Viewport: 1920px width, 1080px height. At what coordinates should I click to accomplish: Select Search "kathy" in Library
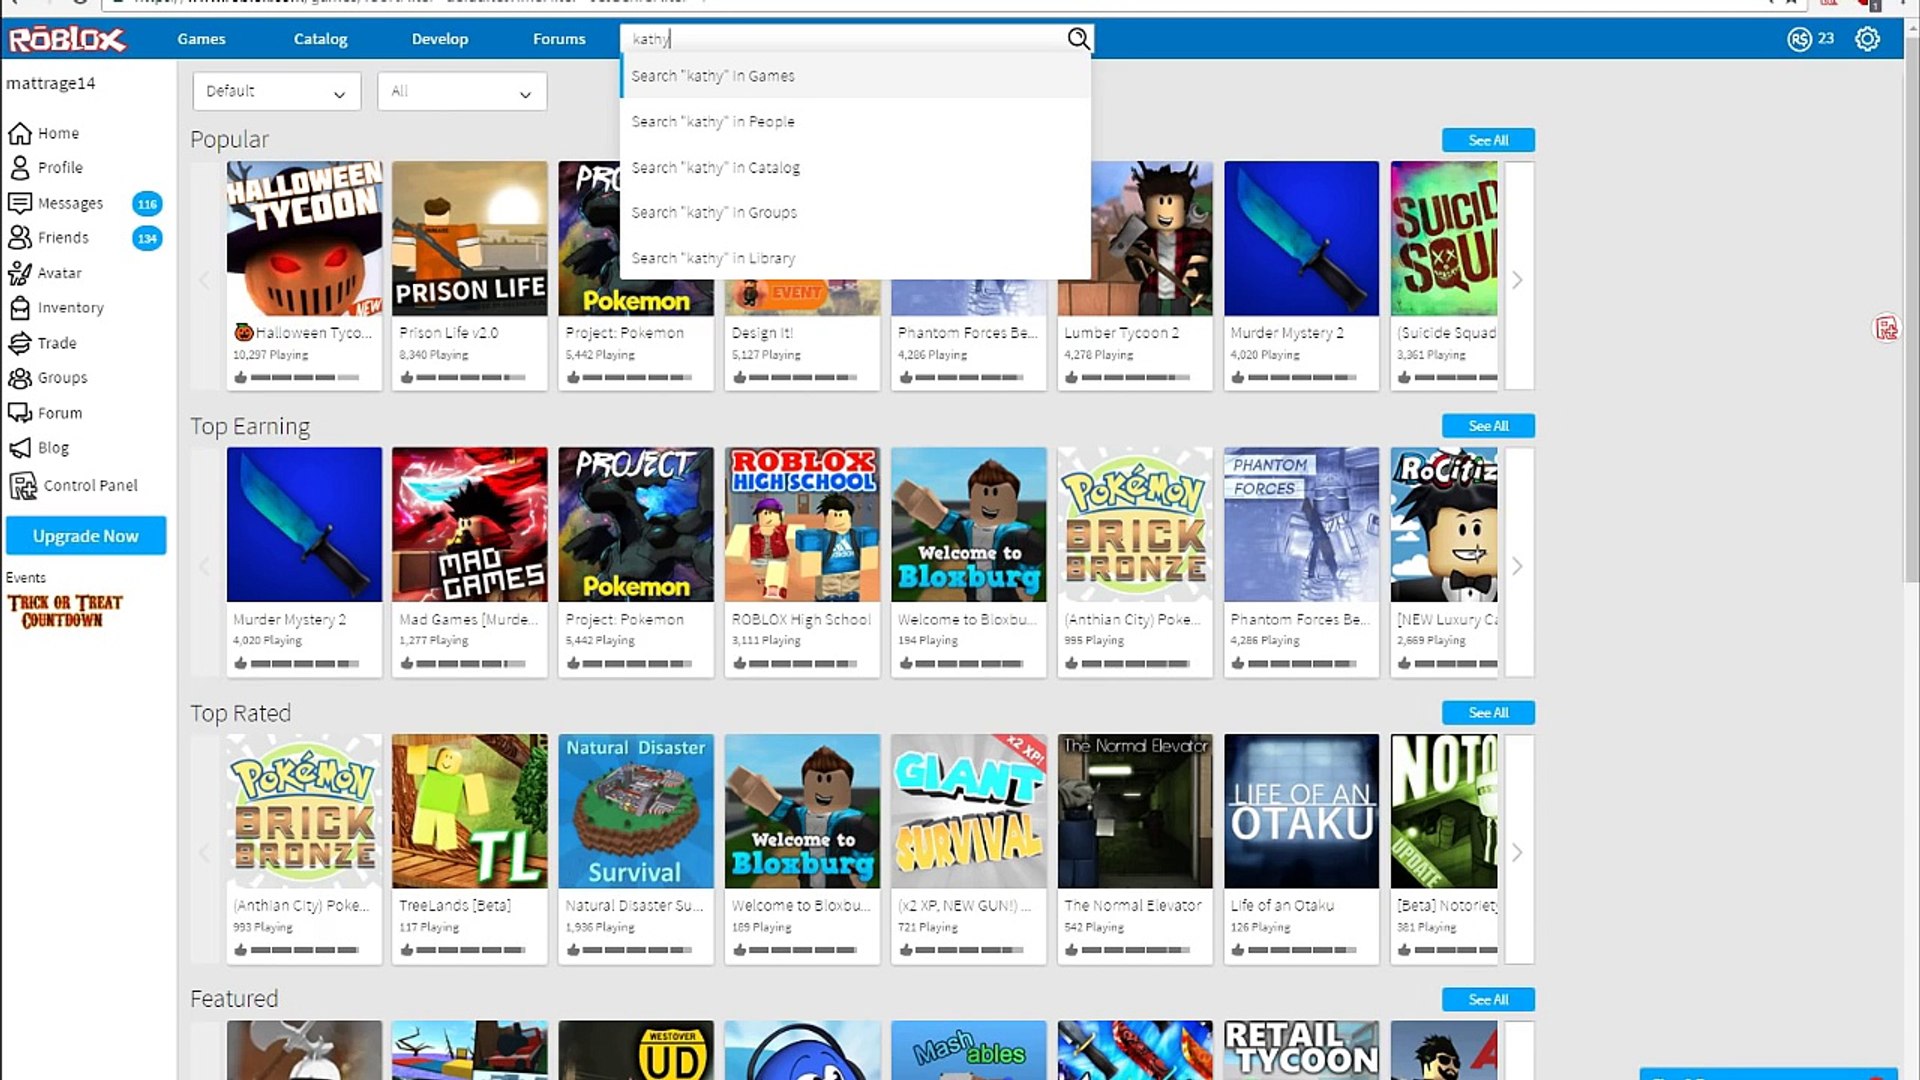coord(855,258)
